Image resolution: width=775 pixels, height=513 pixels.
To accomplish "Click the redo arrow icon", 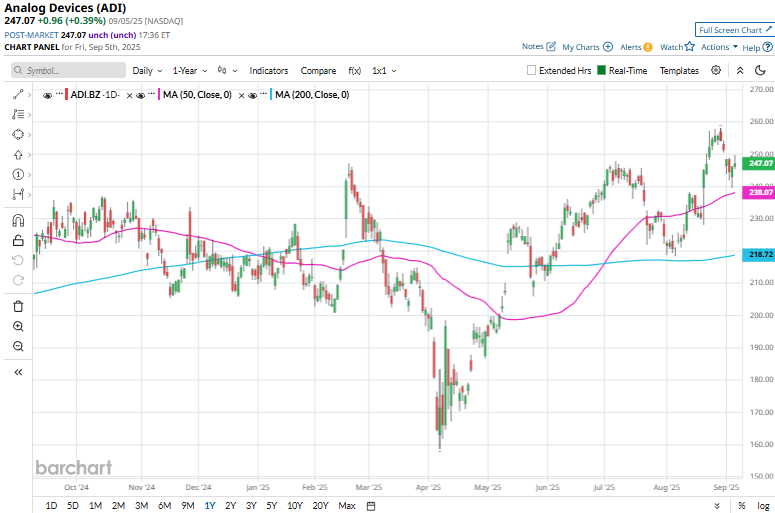I will [18, 280].
